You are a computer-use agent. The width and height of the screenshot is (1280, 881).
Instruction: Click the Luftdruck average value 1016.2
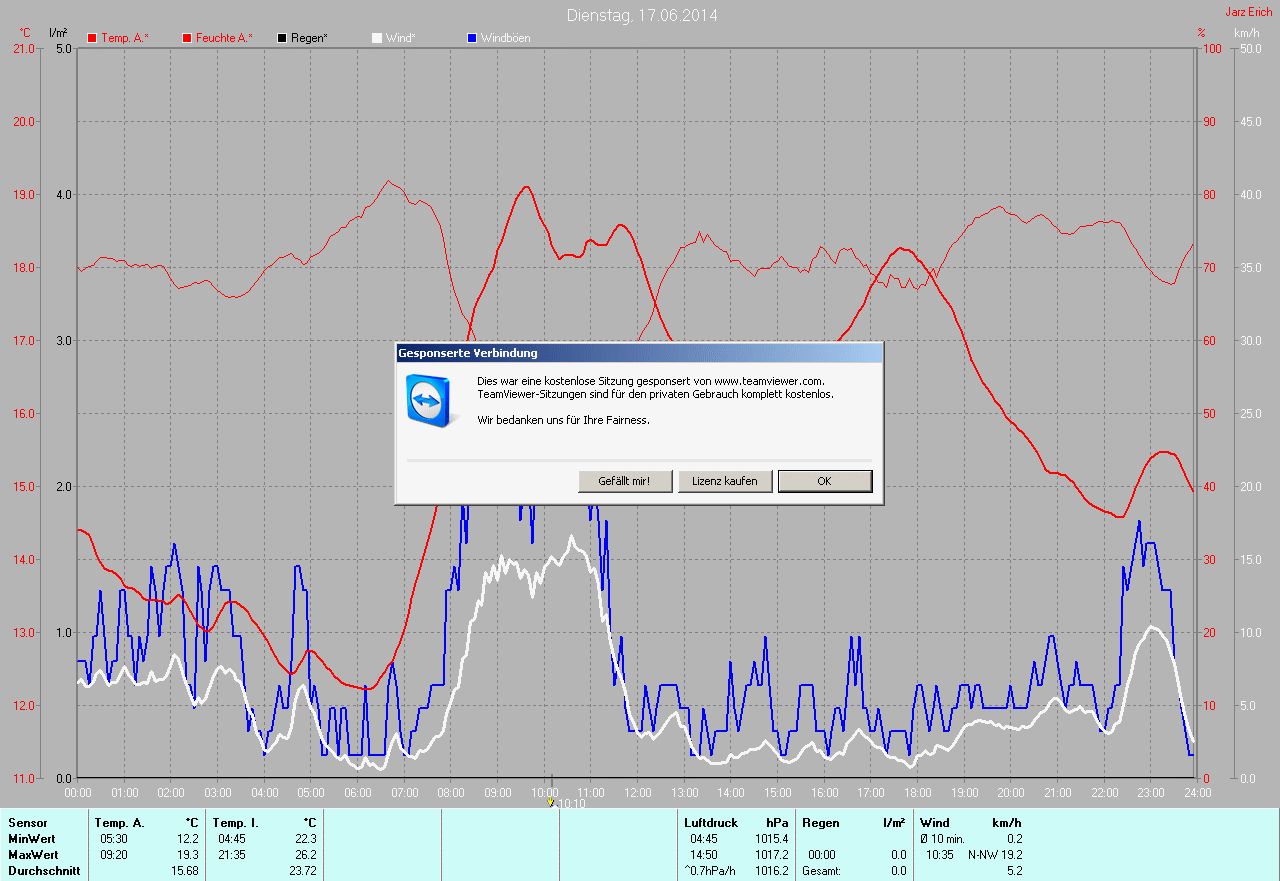click(x=771, y=871)
